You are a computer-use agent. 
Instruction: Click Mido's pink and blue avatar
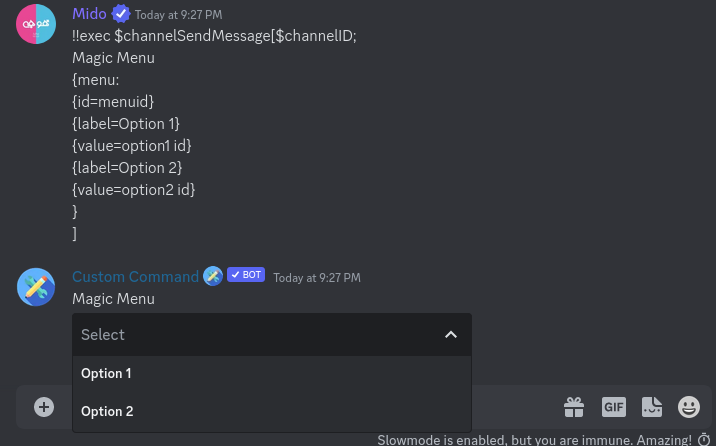coord(36,24)
